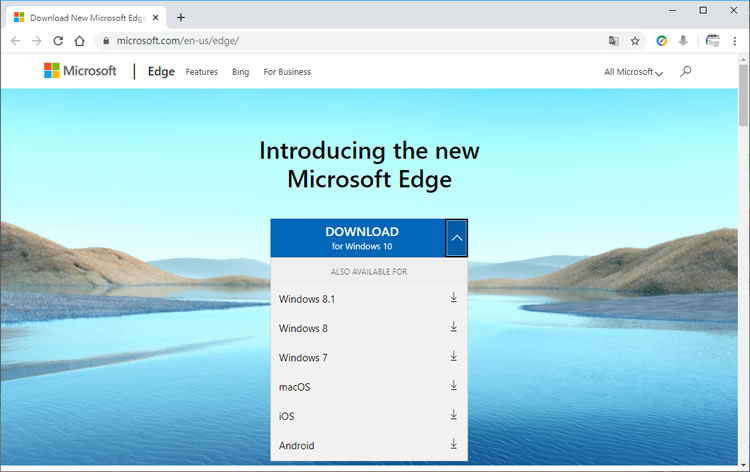Image resolution: width=750 pixels, height=472 pixels.
Task: Open Chrome's three-dot menu
Action: pos(734,41)
